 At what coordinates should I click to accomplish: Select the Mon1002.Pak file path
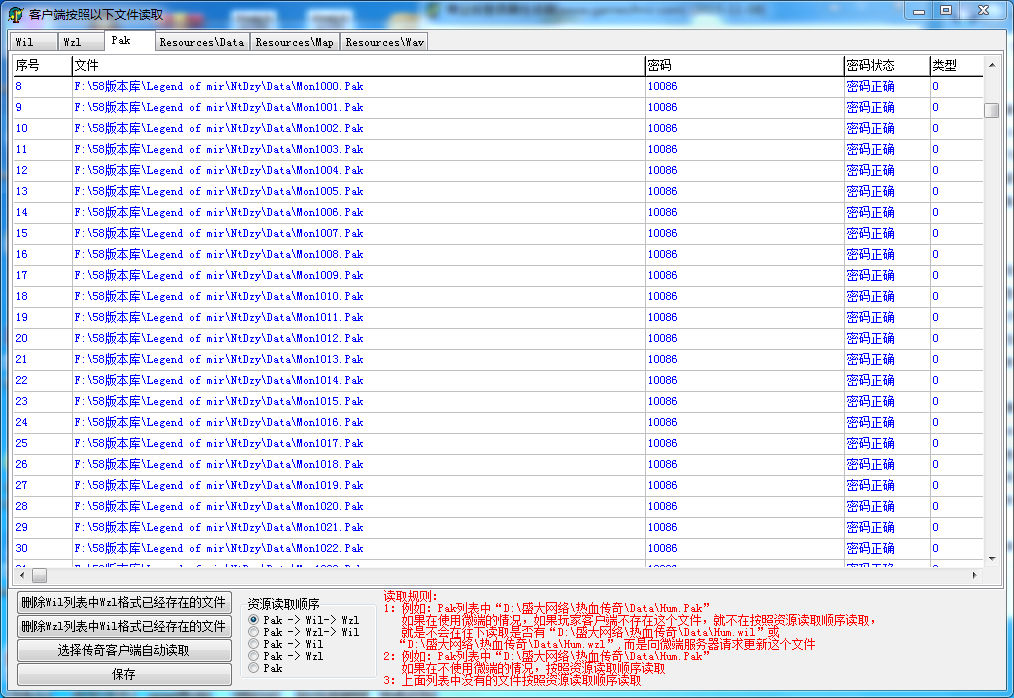coord(219,128)
